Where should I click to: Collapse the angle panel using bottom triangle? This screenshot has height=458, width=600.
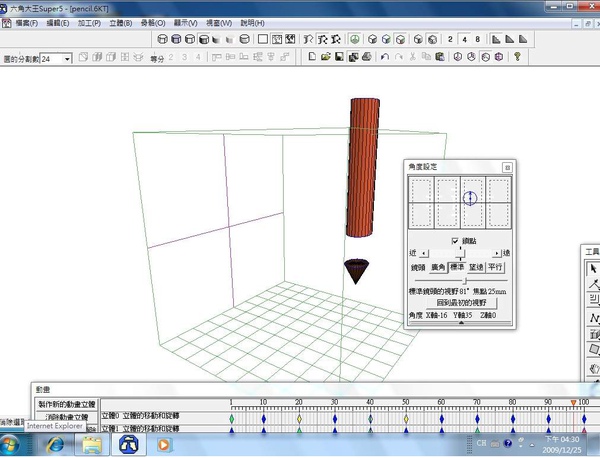pos(461,323)
